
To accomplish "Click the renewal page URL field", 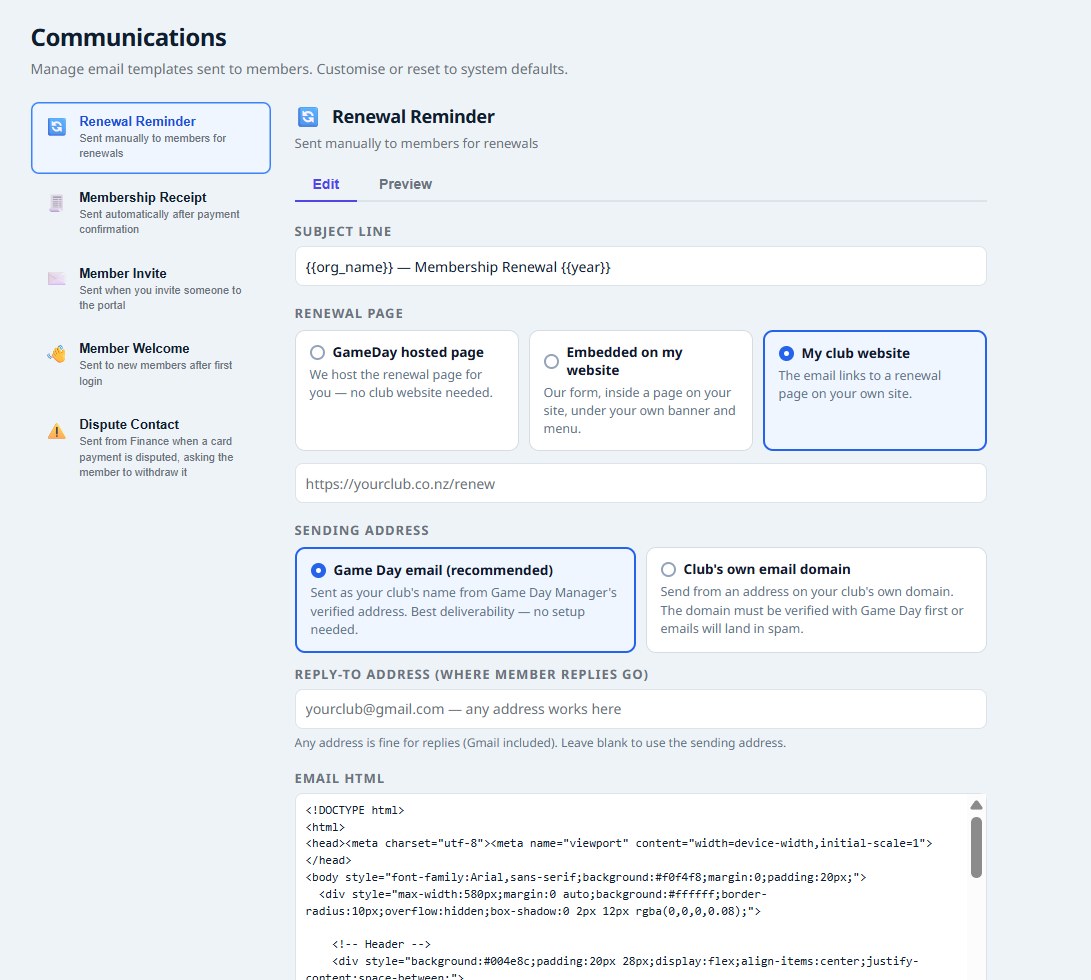I will [640, 484].
